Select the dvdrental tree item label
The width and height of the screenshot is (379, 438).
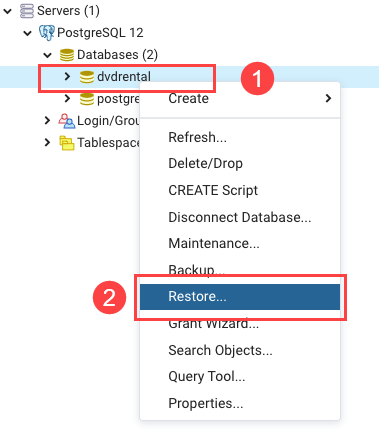click(124, 77)
